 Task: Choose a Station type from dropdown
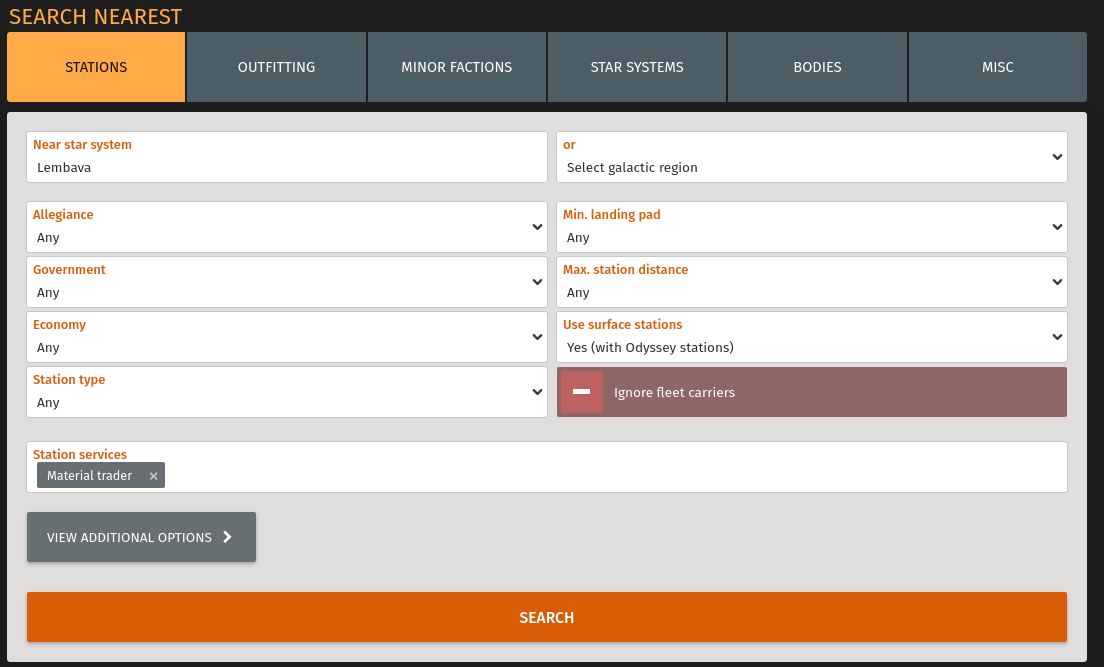(287, 393)
